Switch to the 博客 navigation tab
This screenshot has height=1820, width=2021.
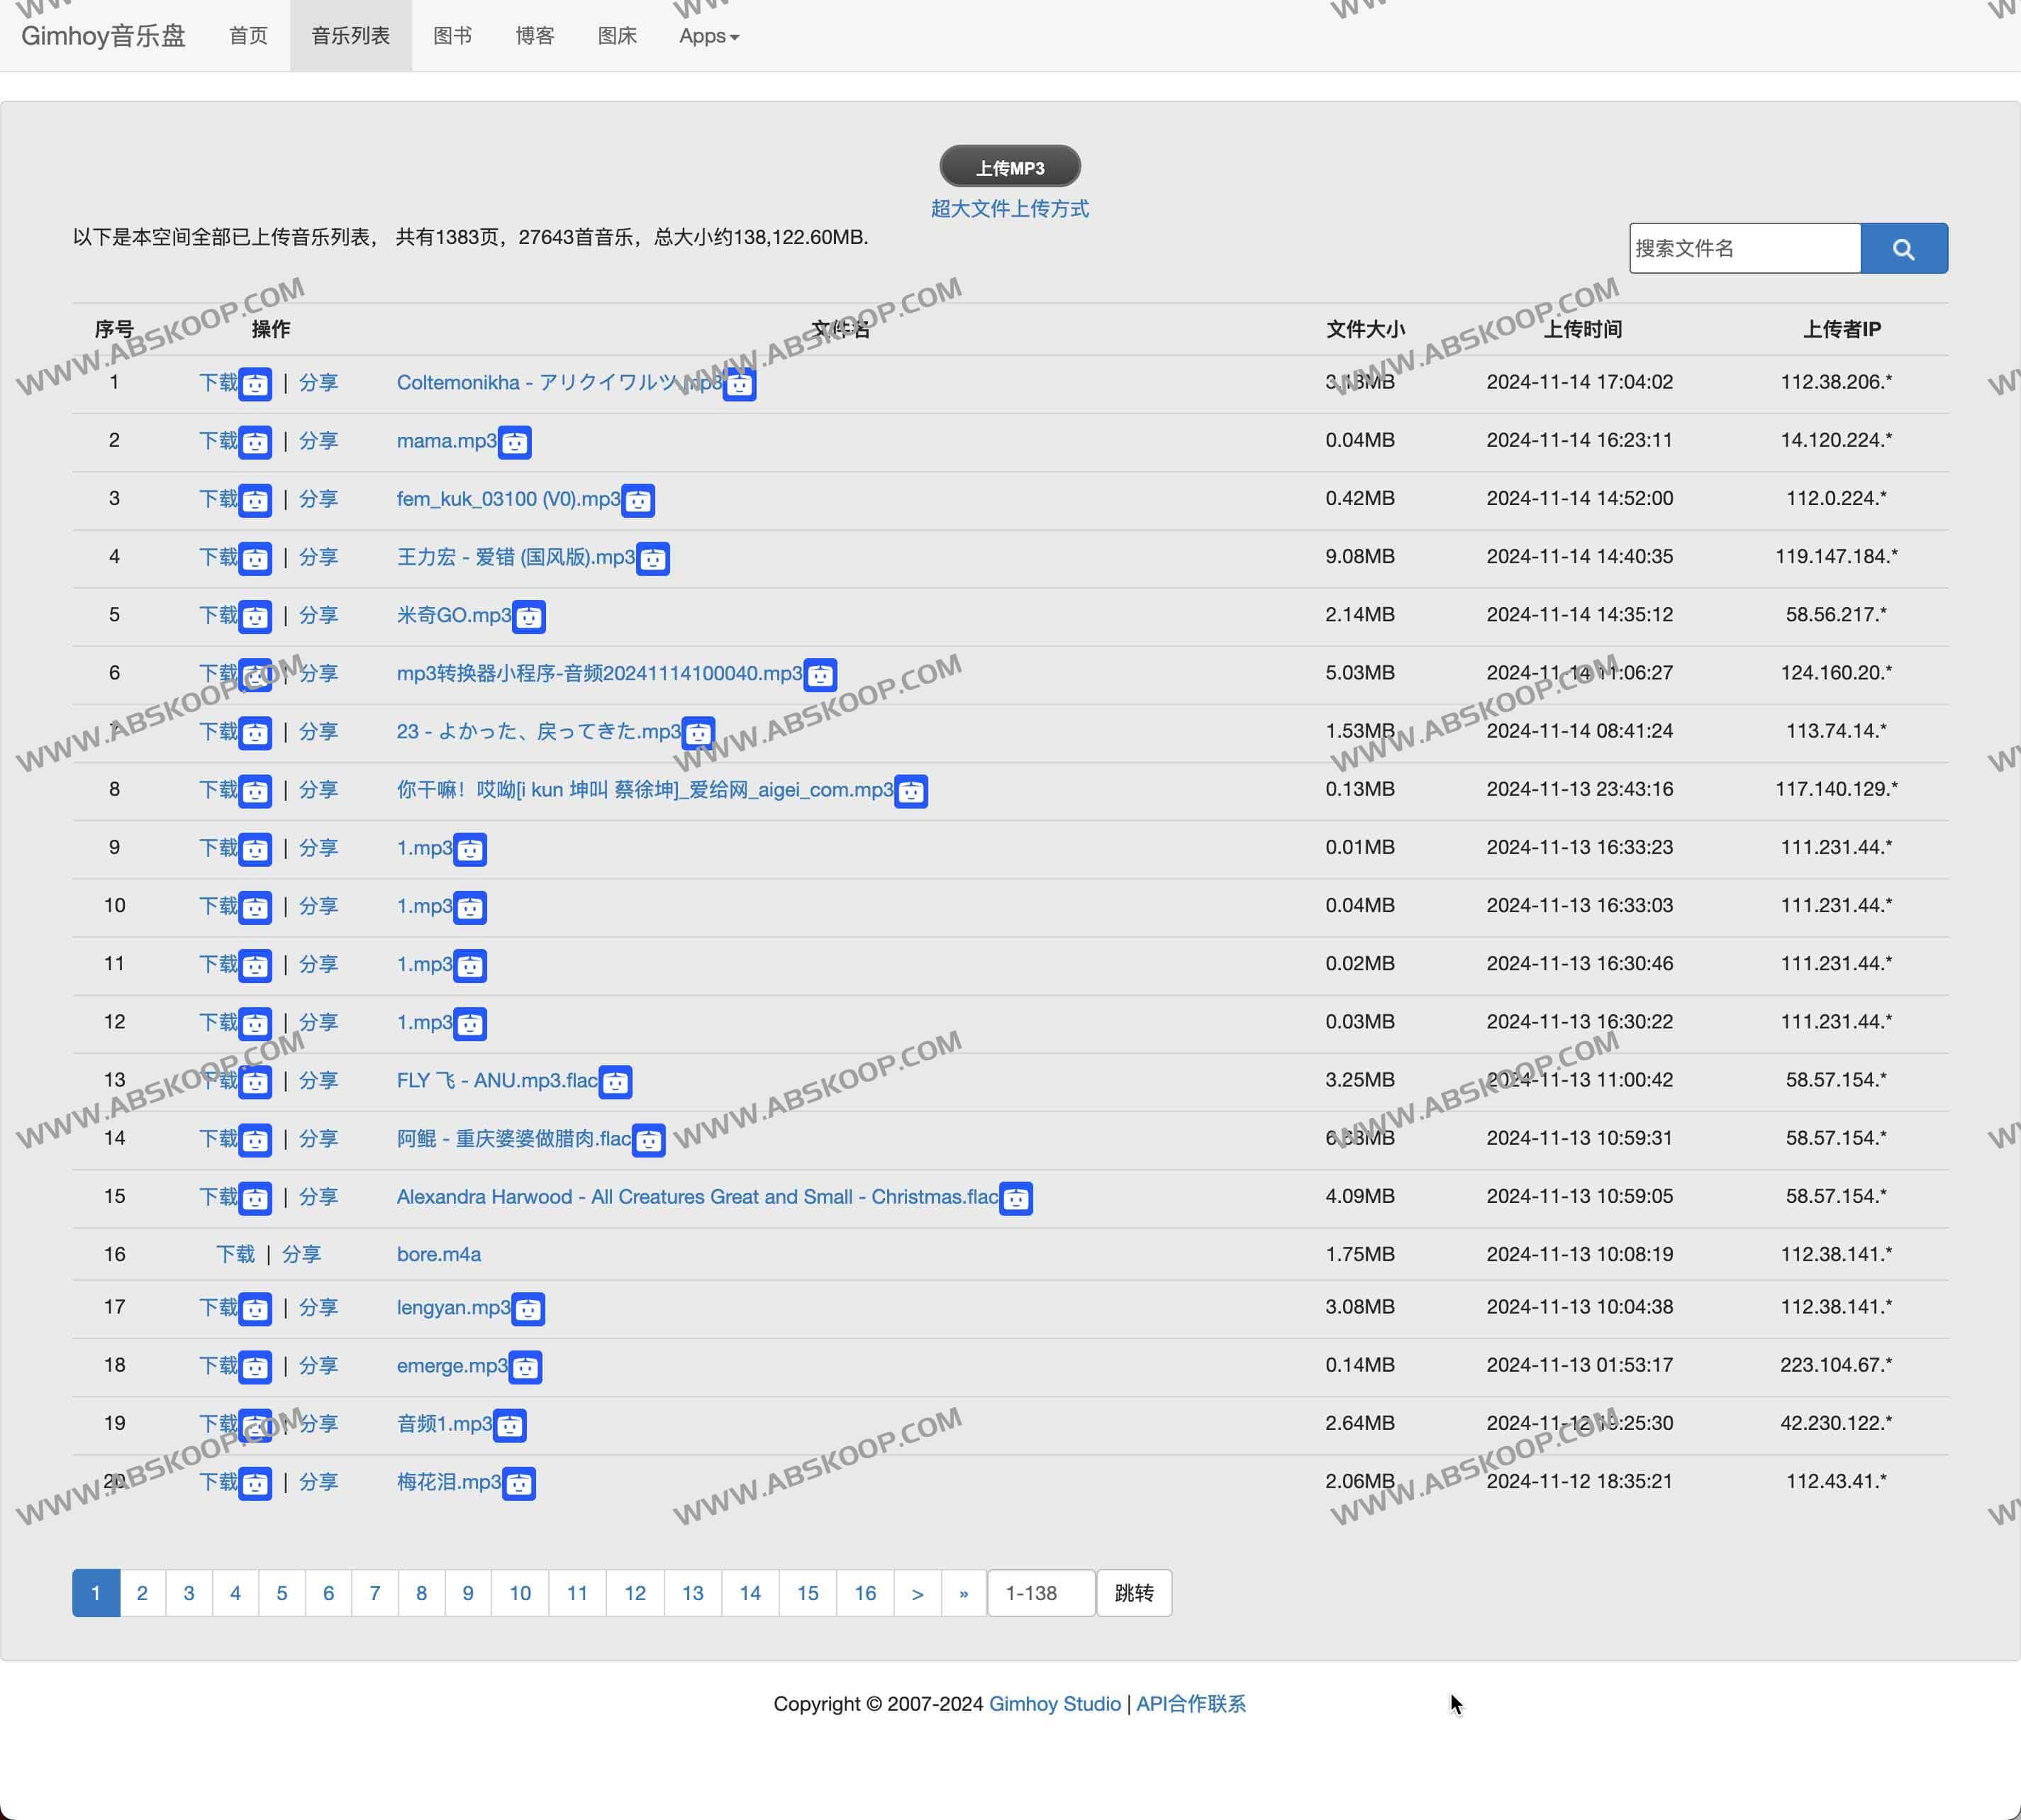(x=535, y=36)
